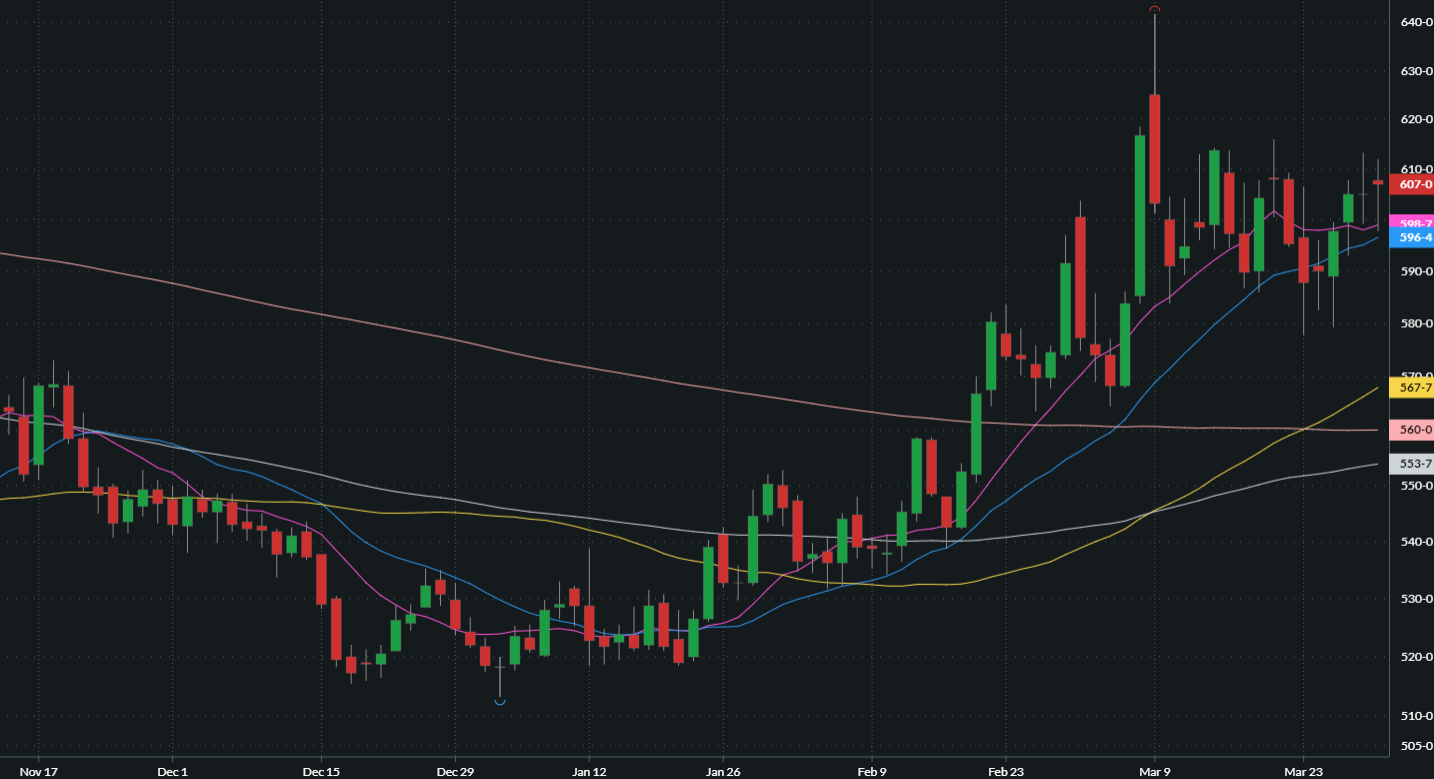Click the Dec 15 date label

click(321, 772)
